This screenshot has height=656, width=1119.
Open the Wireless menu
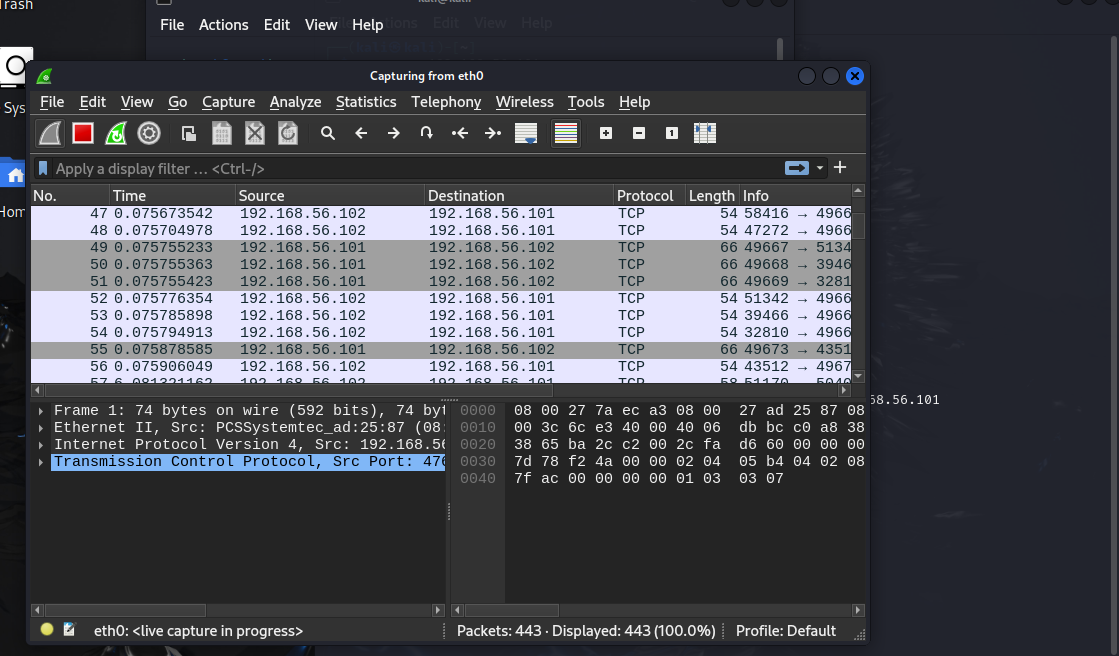click(x=525, y=102)
